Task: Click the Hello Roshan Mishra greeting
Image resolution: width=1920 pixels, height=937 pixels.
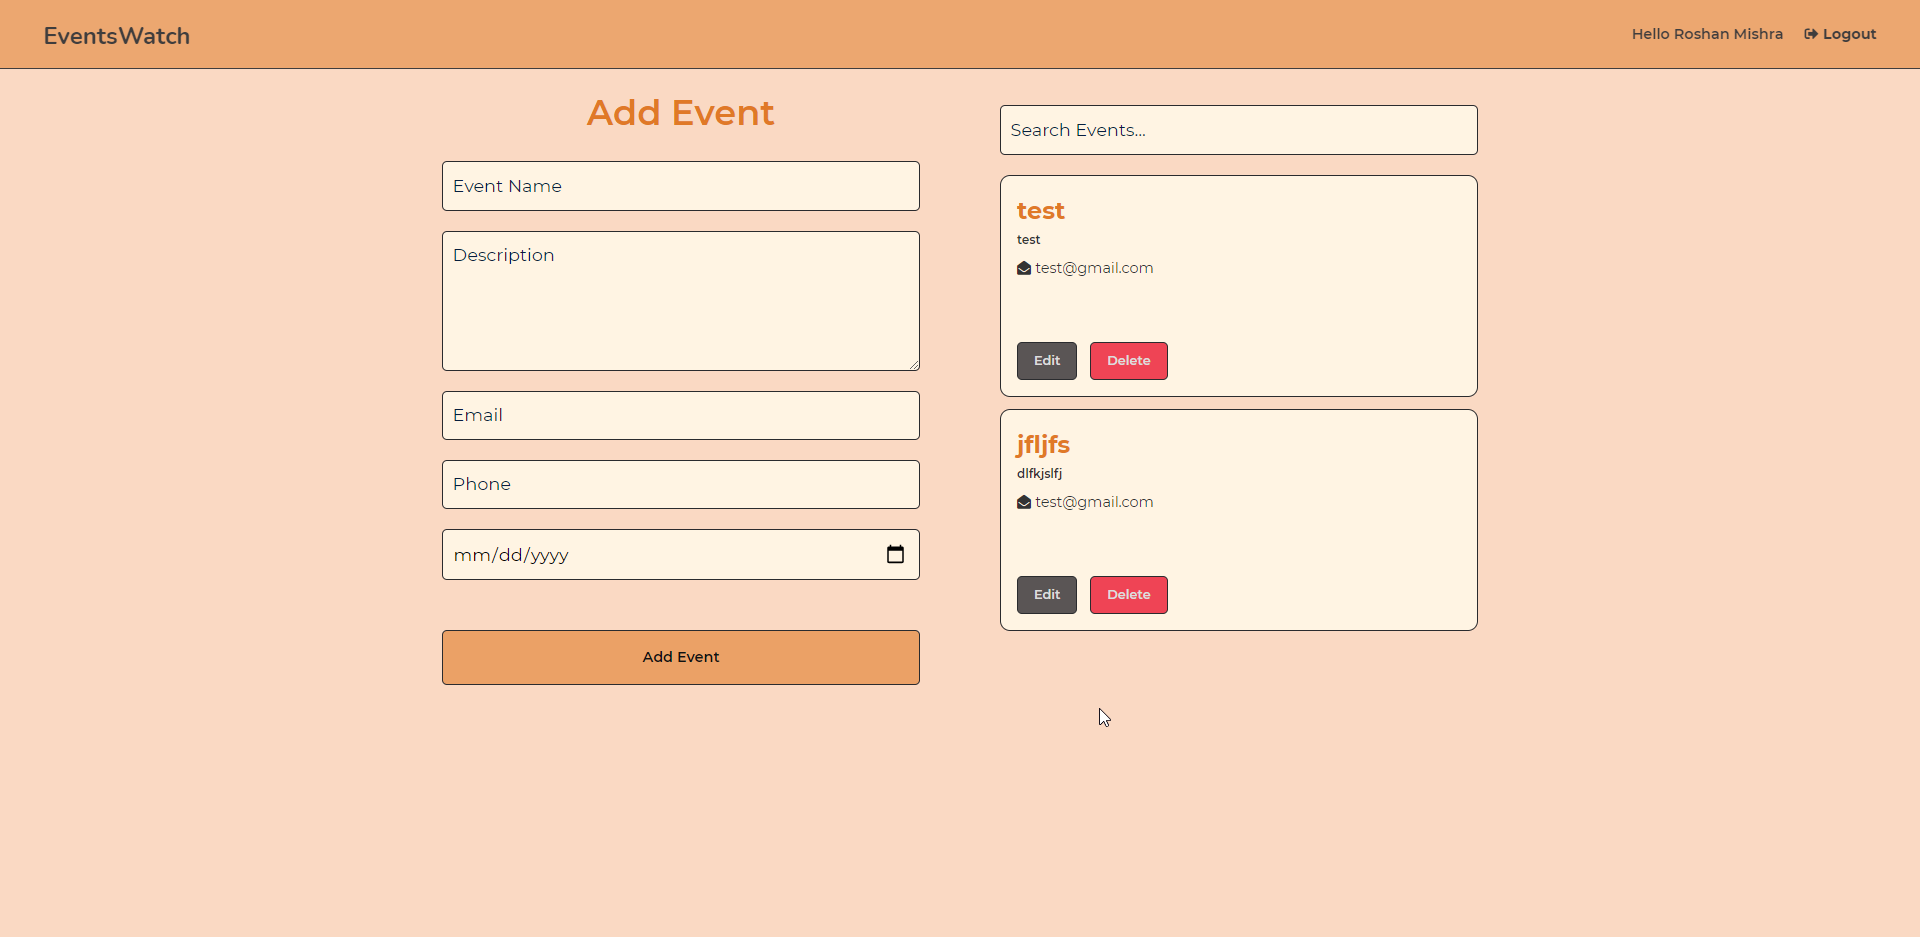Action: click(x=1707, y=34)
